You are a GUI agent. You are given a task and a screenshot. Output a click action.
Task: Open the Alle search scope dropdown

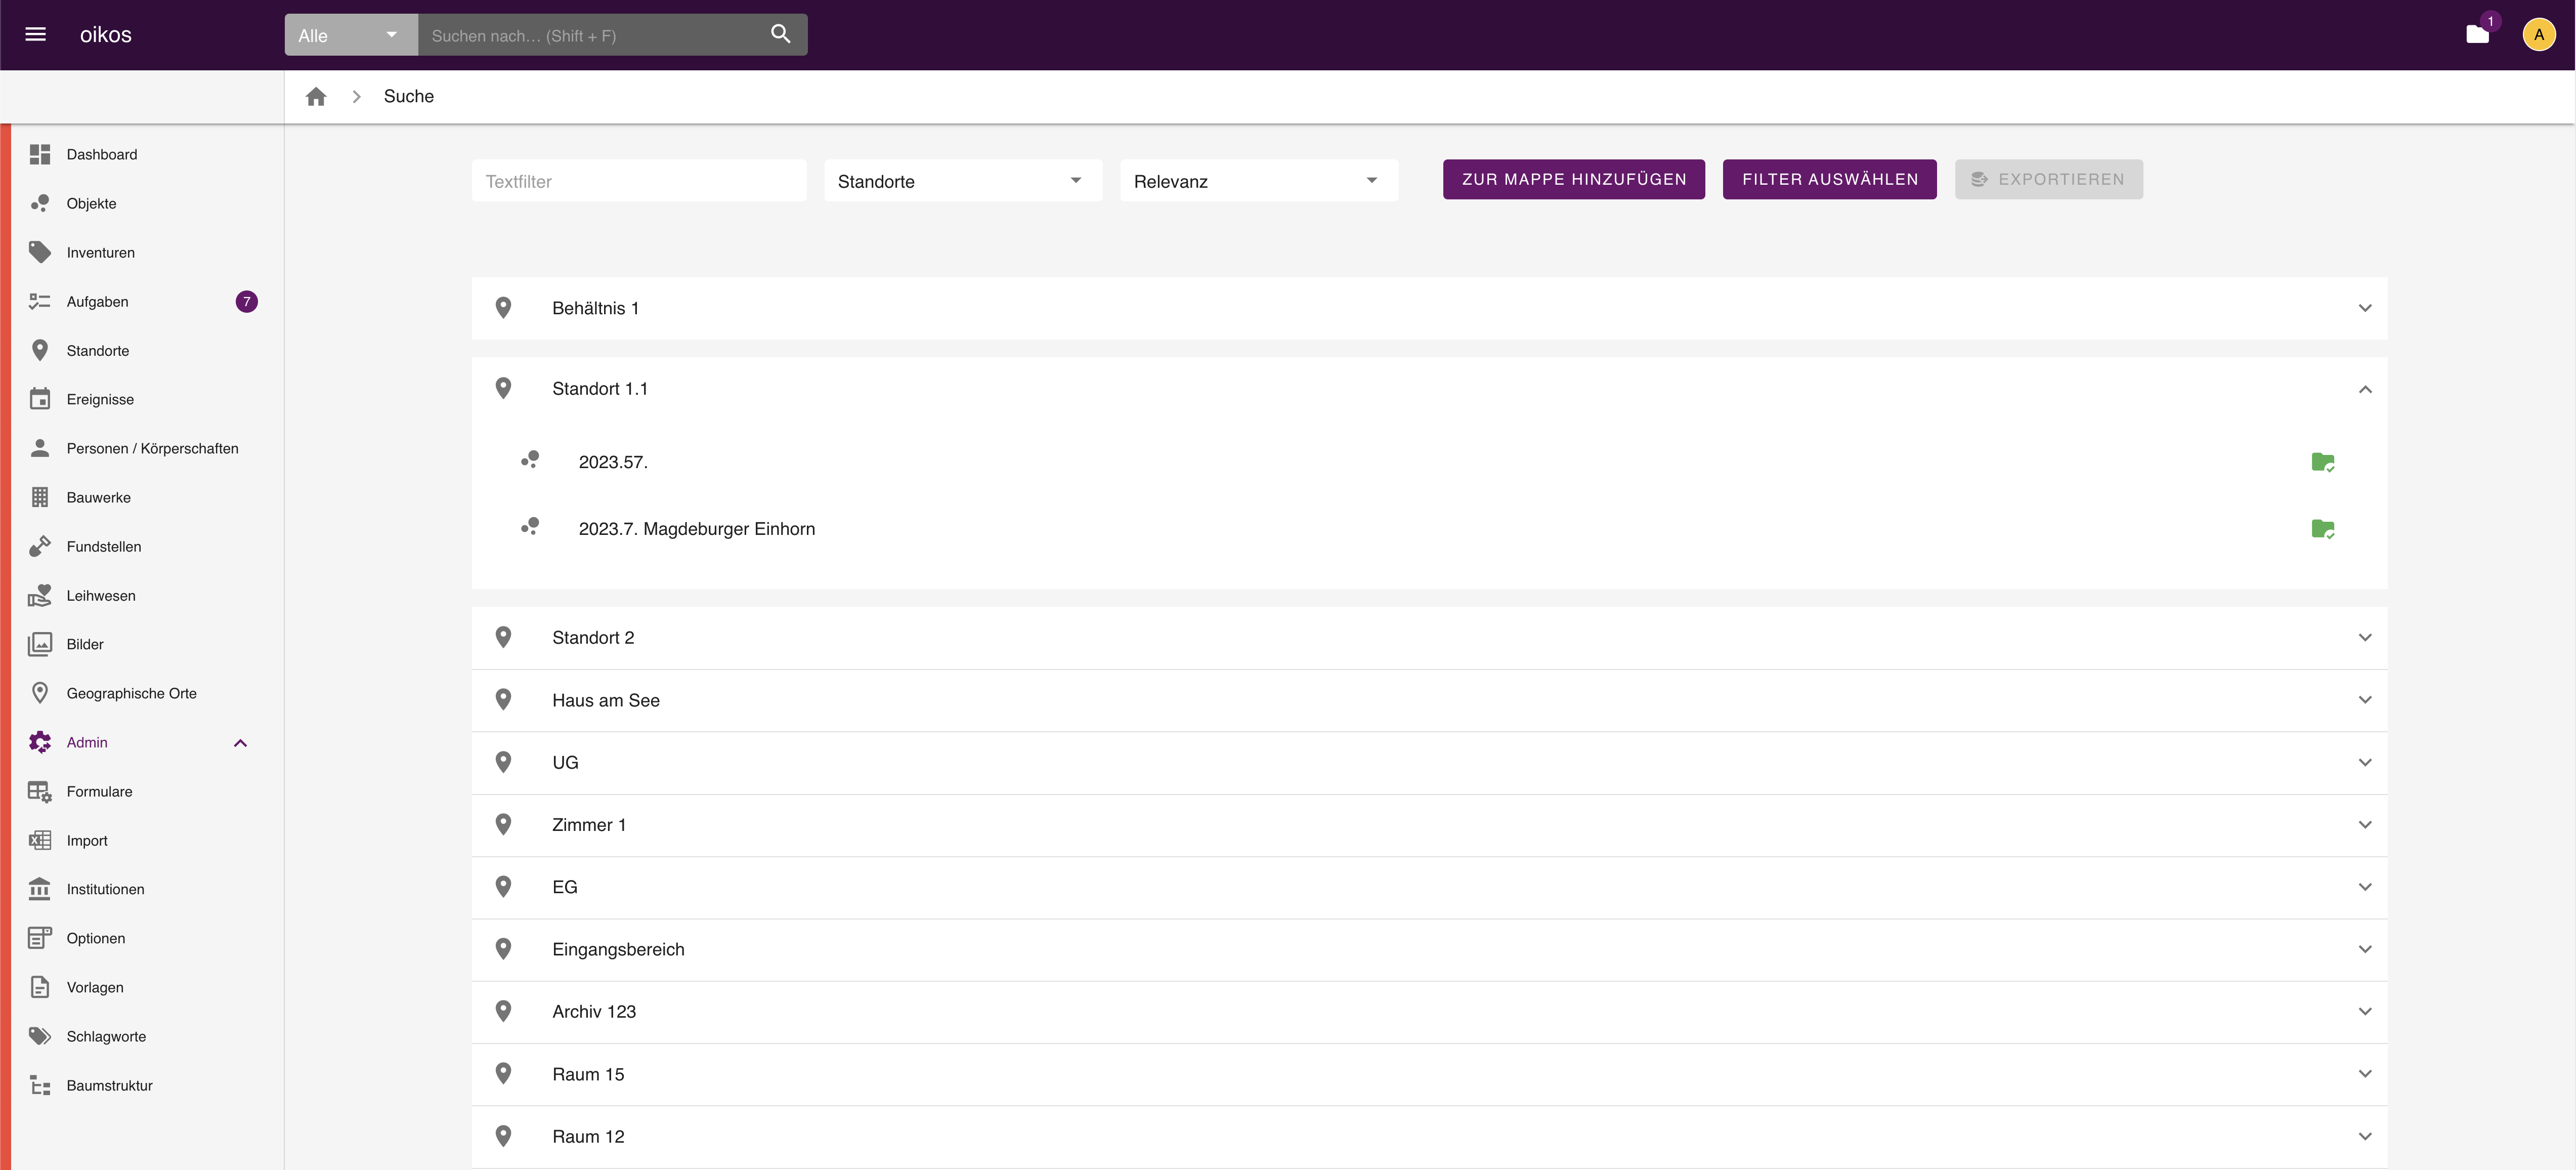pyautogui.click(x=351, y=35)
